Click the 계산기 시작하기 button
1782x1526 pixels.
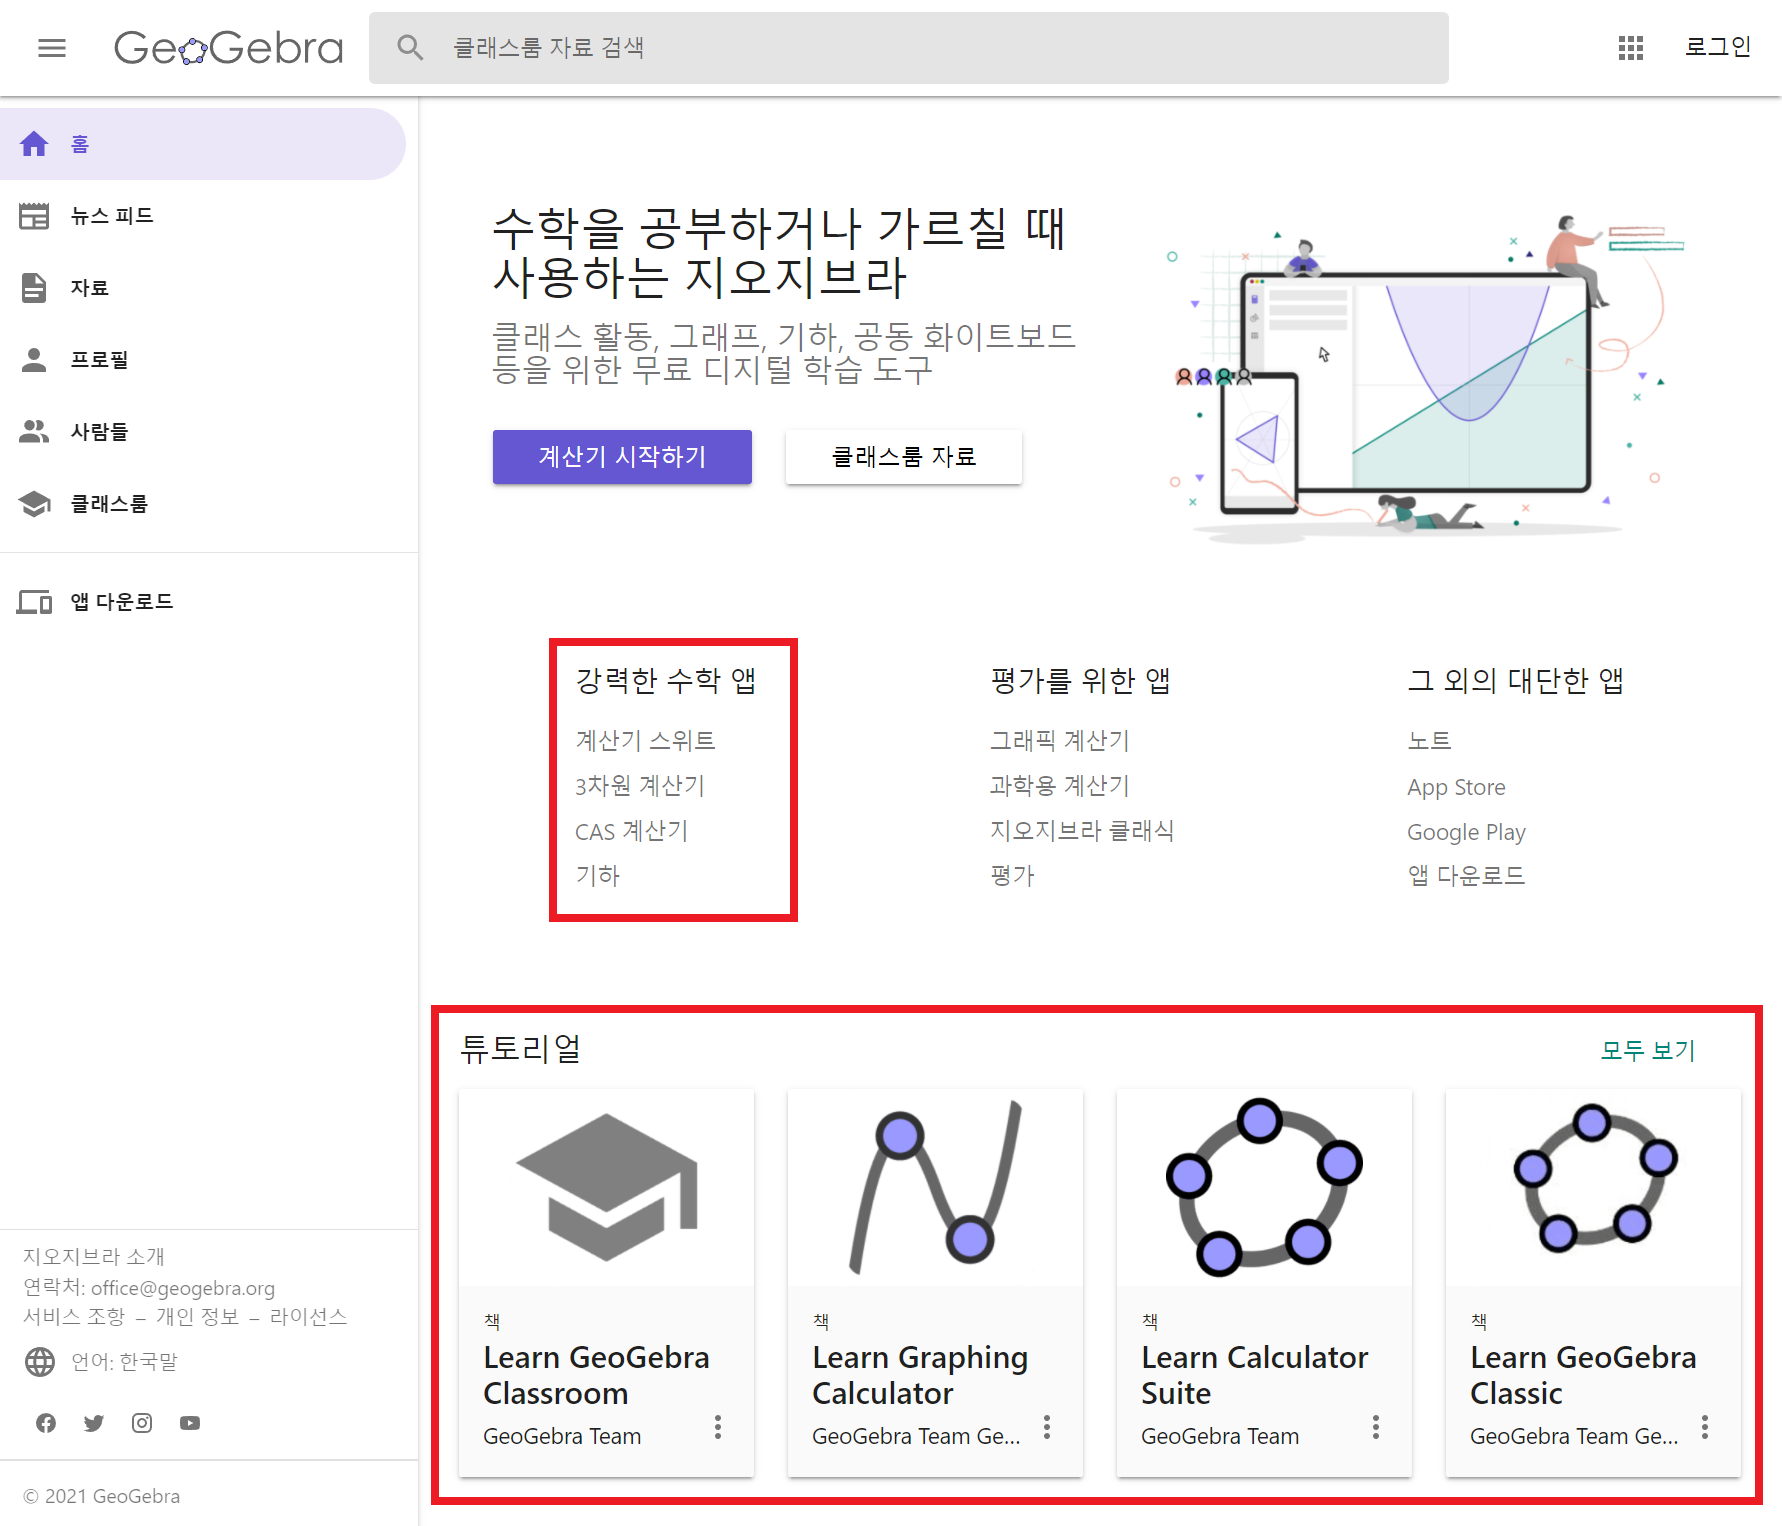622,457
